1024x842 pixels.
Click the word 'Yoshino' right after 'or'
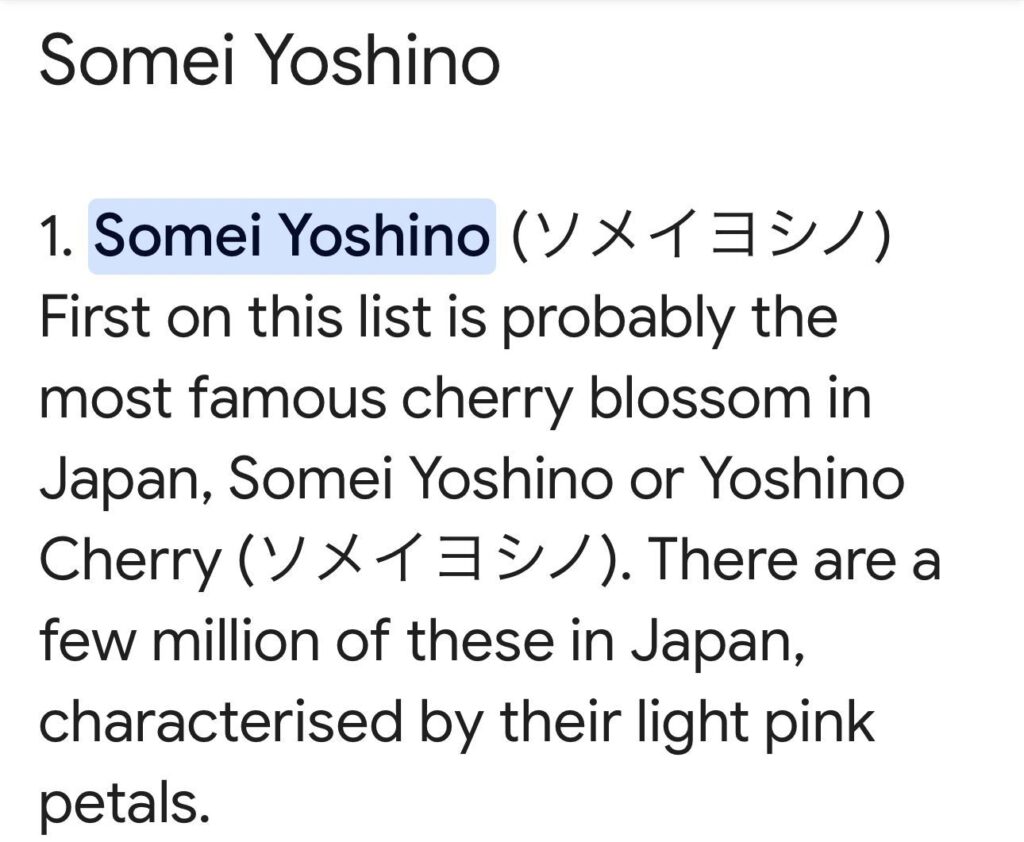pyautogui.click(x=802, y=480)
